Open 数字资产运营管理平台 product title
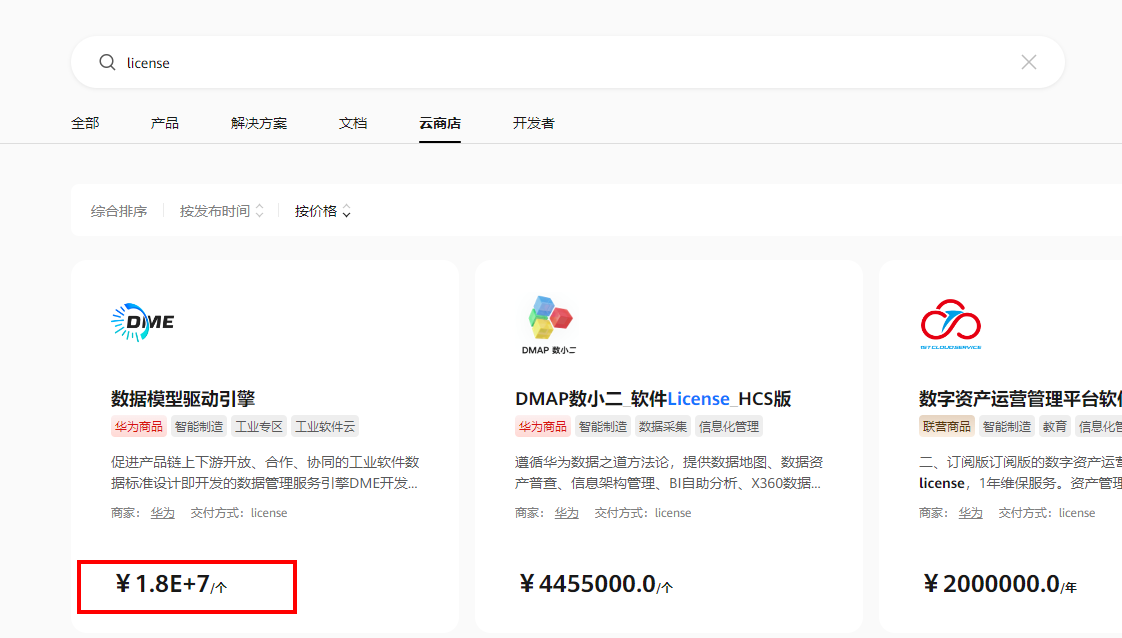Image resolution: width=1122 pixels, height=638 pixels. 1020,398
